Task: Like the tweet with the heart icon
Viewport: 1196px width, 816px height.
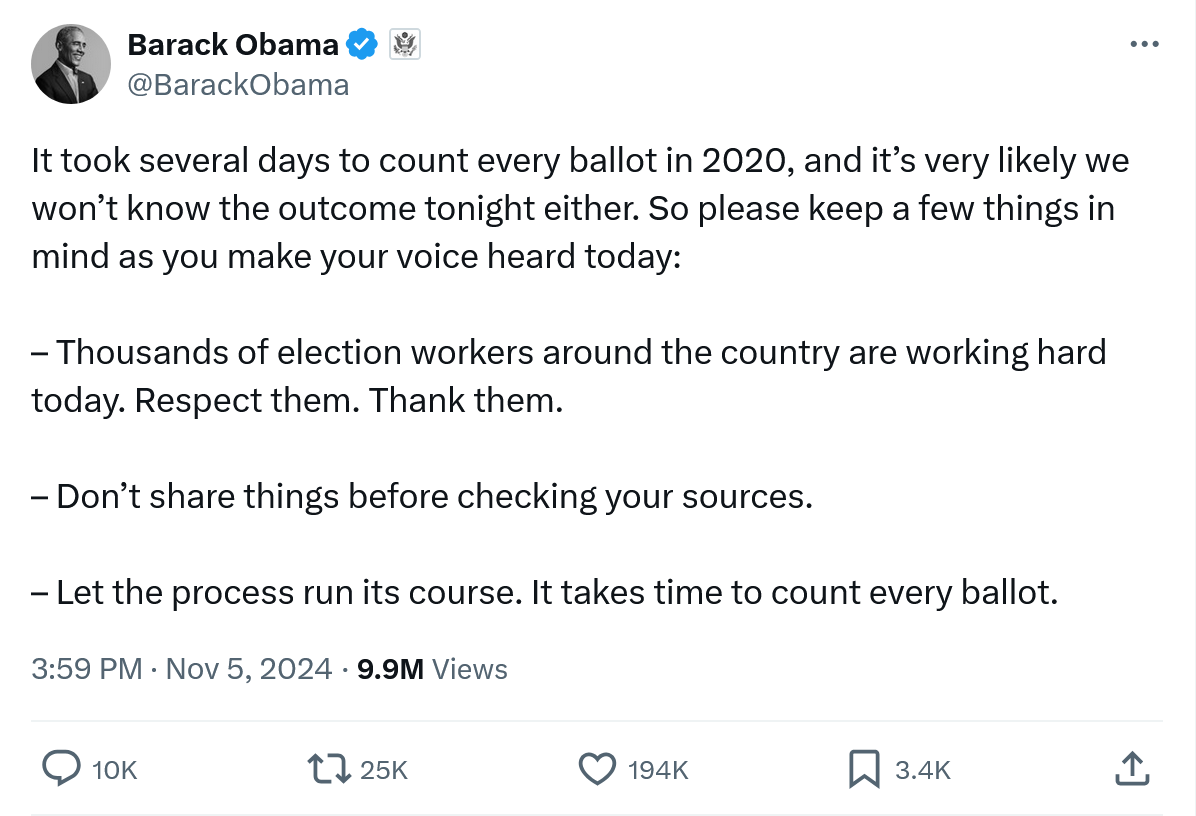Action: pyautogui.click(x=597, y=769)
